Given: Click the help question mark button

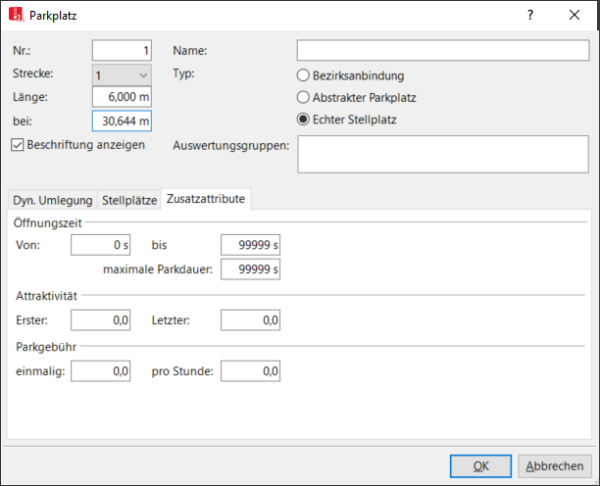Looking at the screenshot, I should tap(529, 16).
